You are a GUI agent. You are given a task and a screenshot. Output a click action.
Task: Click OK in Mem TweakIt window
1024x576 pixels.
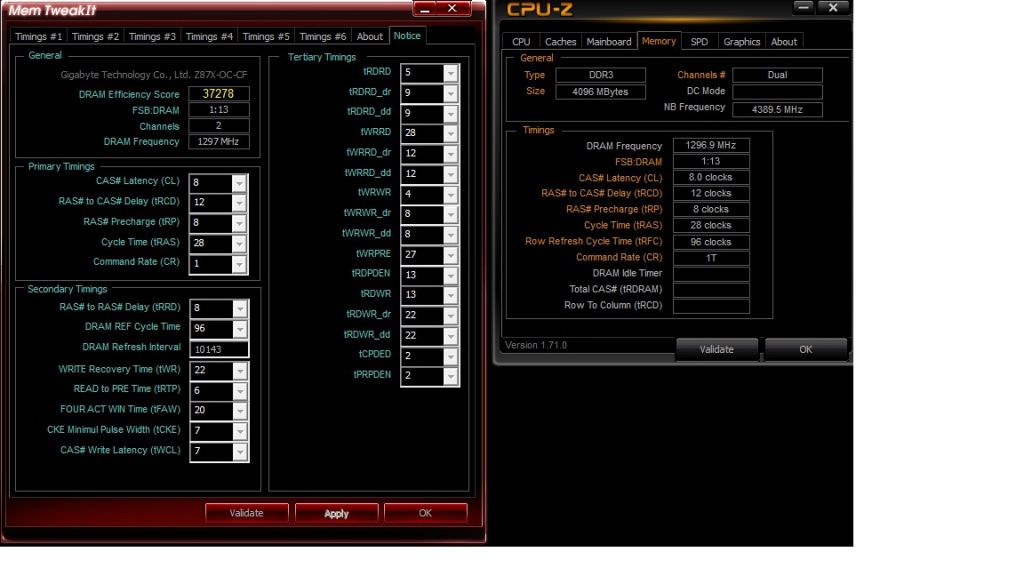425,513
